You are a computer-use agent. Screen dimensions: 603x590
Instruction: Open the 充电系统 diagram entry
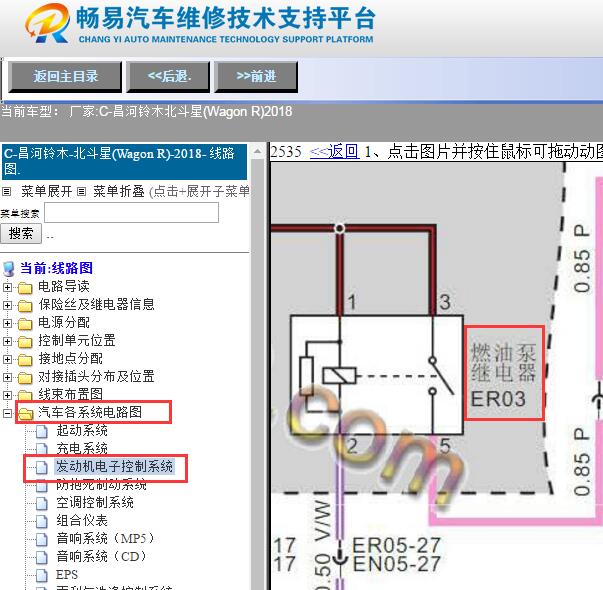(82, 448)
